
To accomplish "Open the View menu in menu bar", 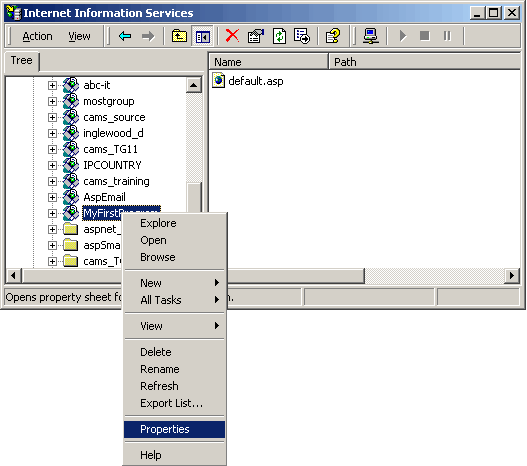I will (x=79, y=36).
